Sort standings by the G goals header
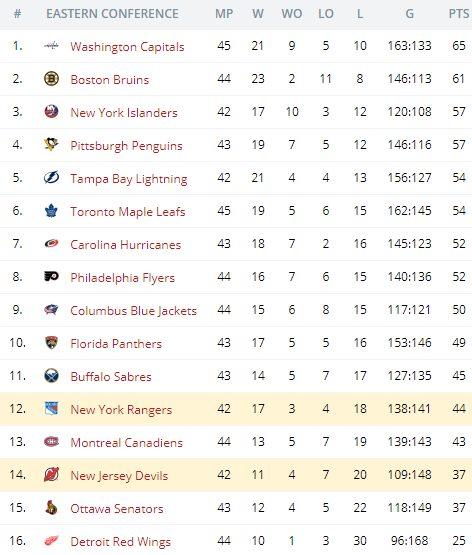 409,14
